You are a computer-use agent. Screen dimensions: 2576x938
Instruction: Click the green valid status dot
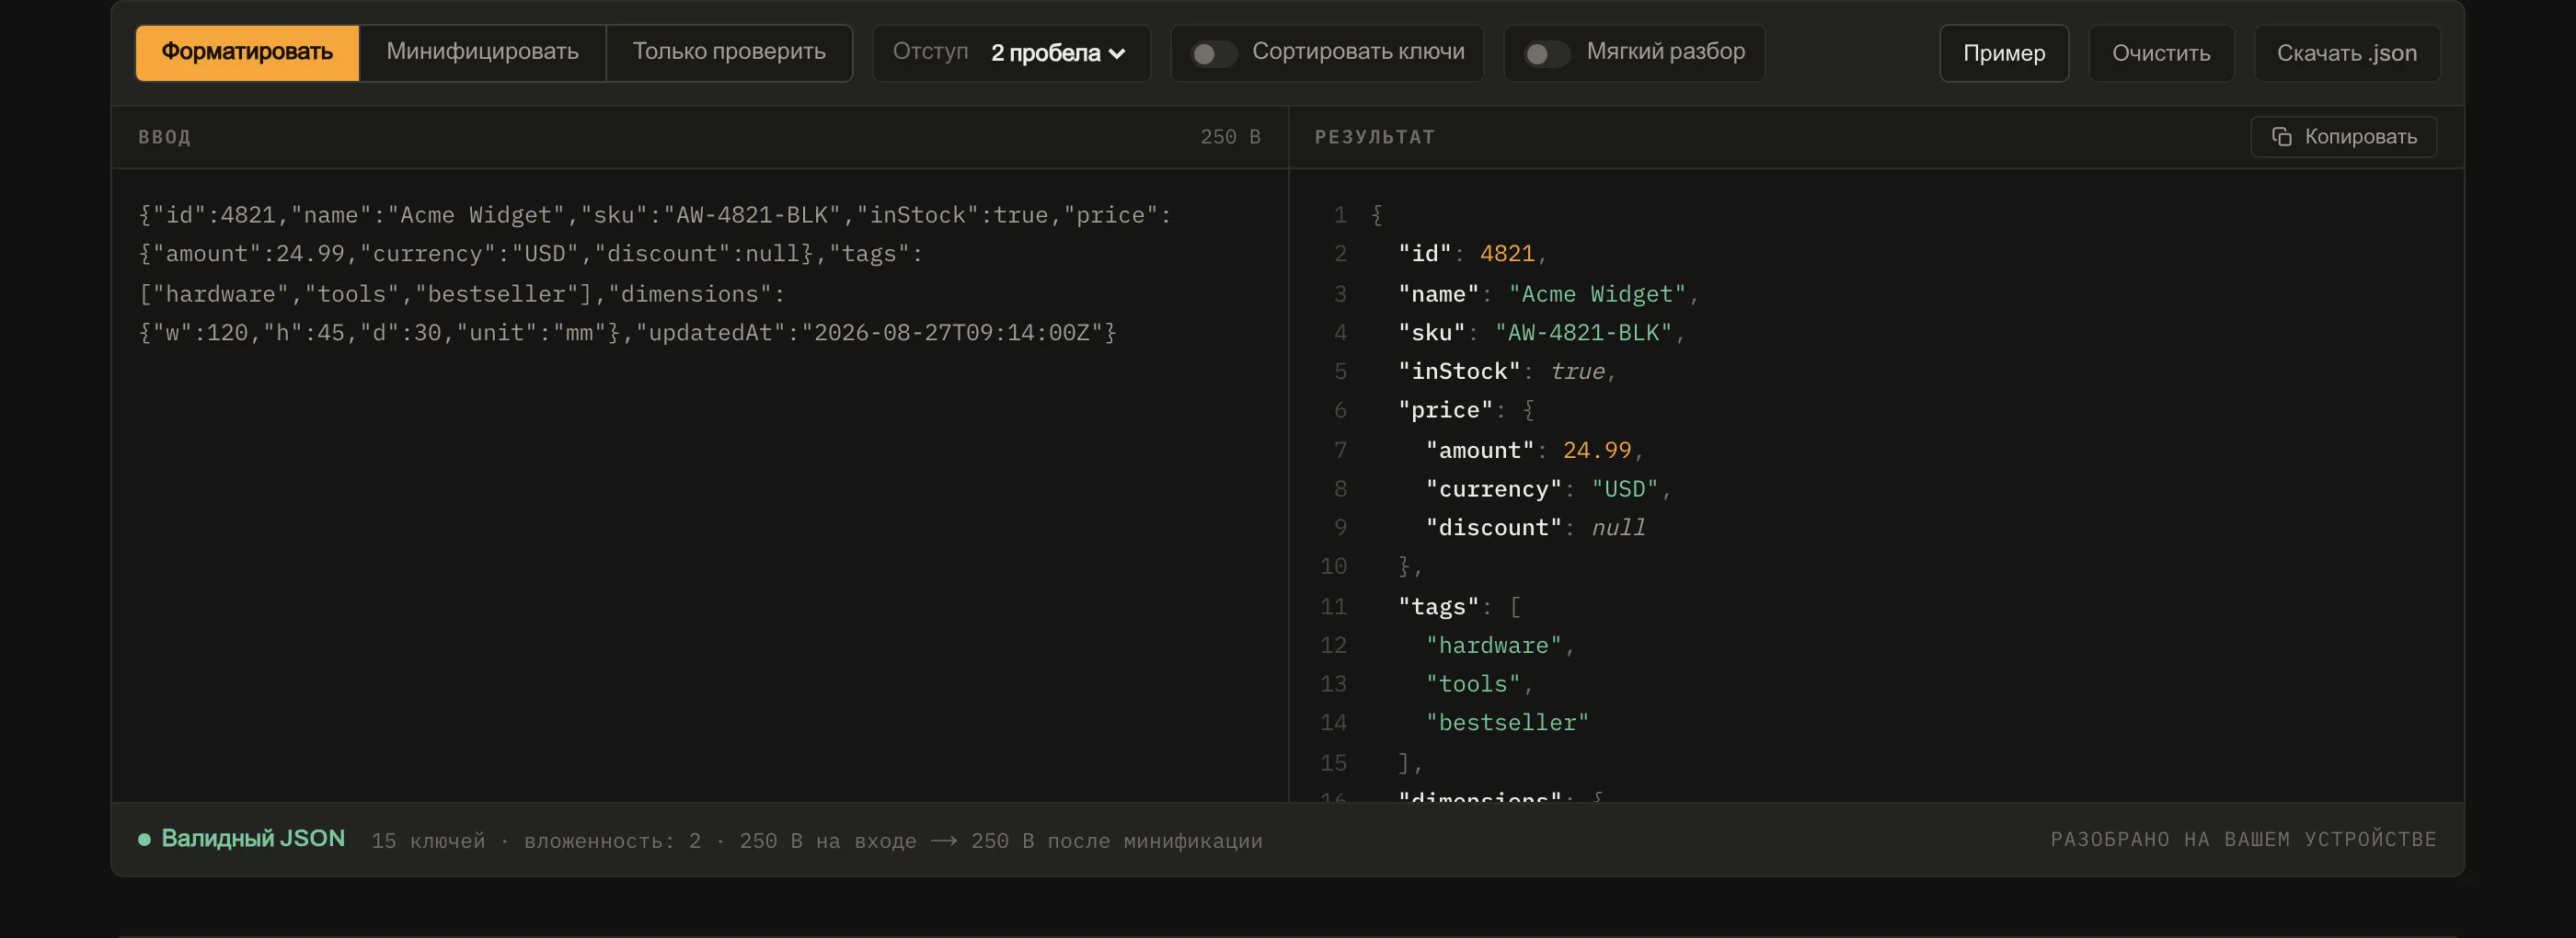pos(144,840)
